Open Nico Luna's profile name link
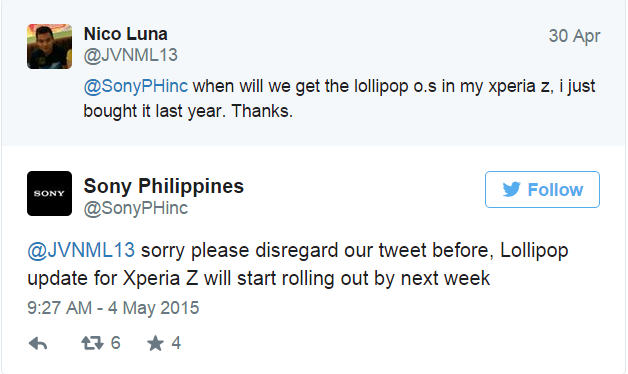 click(125, 34)
